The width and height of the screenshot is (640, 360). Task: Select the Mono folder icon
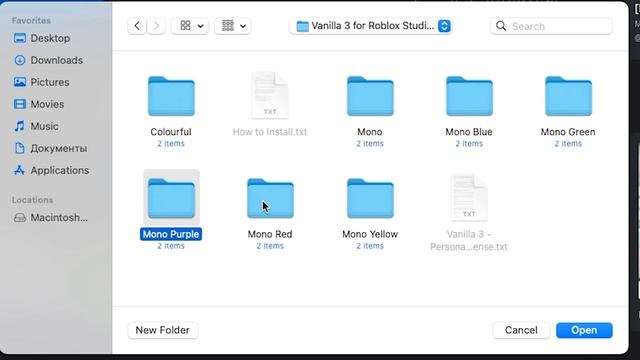[370, 96]
